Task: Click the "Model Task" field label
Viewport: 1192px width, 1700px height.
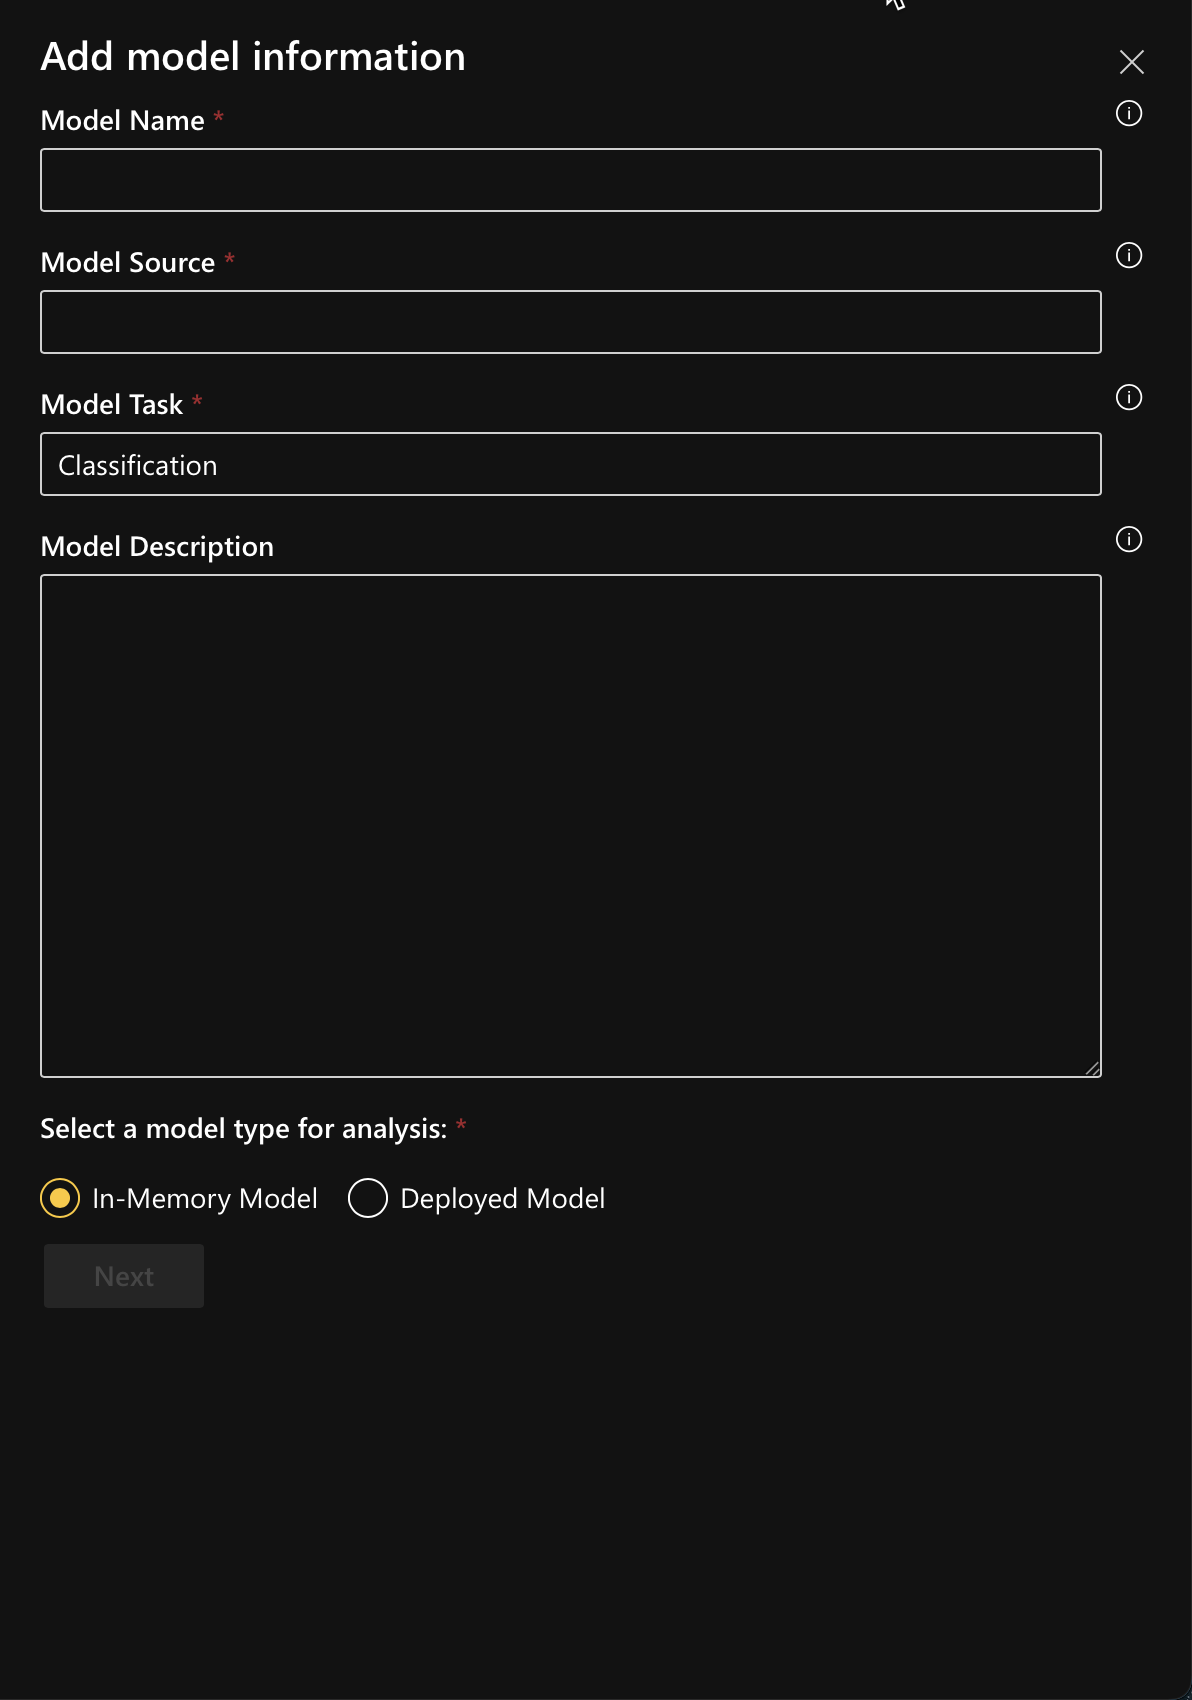Action: pyautogui.click(x=111, y=405)
